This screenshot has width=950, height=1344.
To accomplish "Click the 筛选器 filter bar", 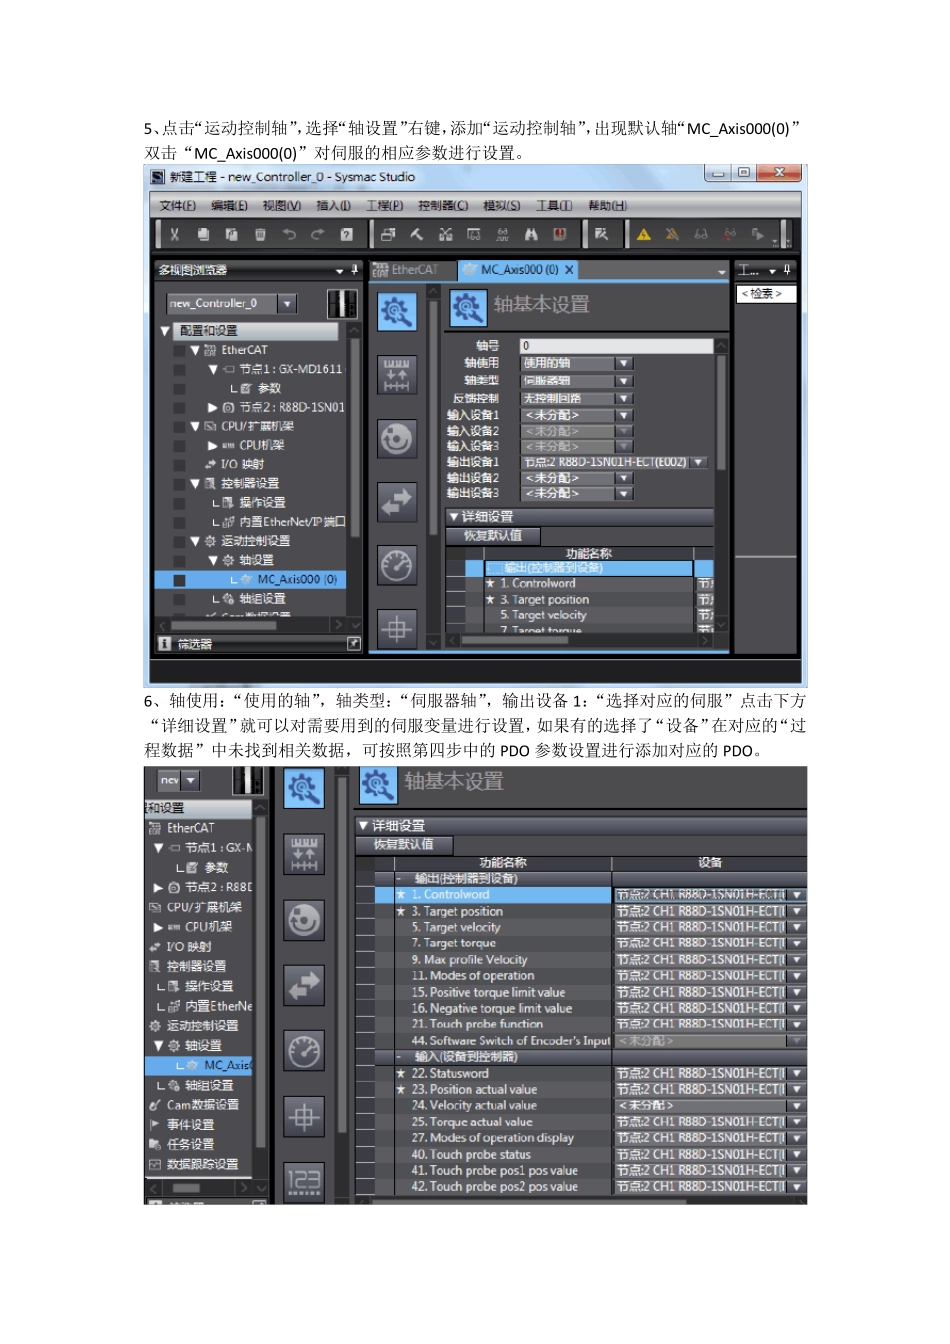I will tap(259, 645).
